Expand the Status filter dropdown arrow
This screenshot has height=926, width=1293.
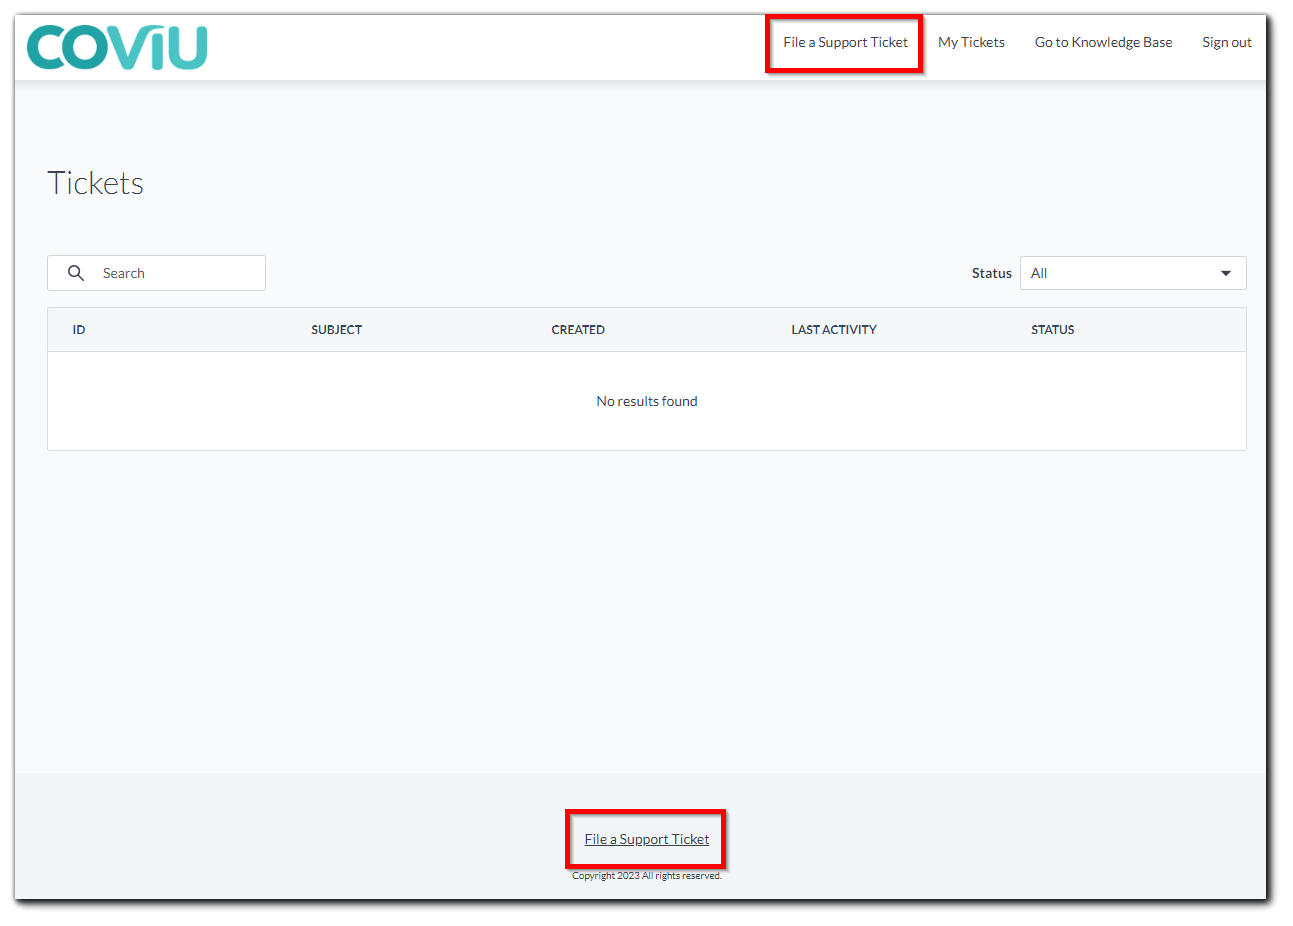pyautogui.click(x=1225, y=273)
